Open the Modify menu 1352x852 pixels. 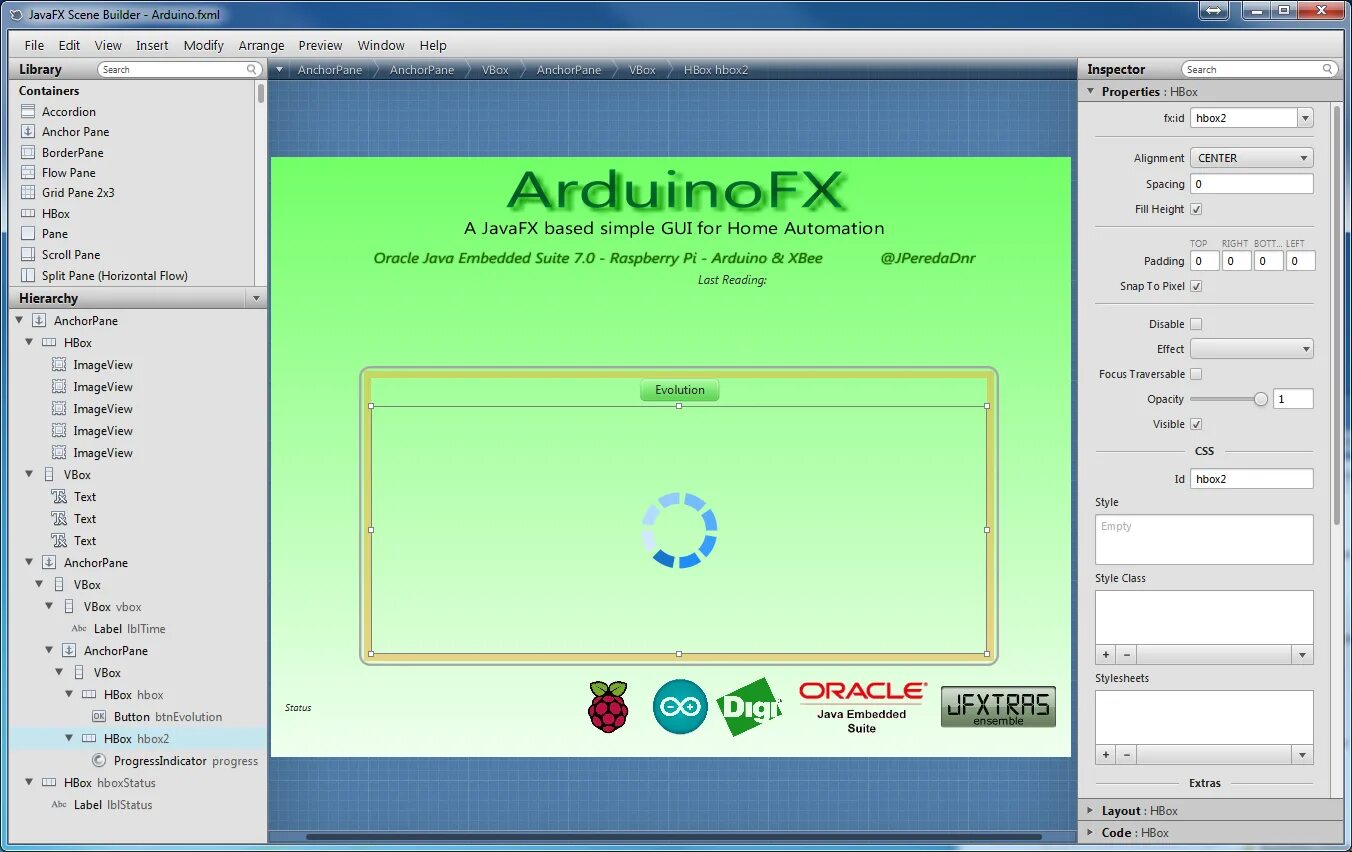pyautogui.click(x=204, y=45)
